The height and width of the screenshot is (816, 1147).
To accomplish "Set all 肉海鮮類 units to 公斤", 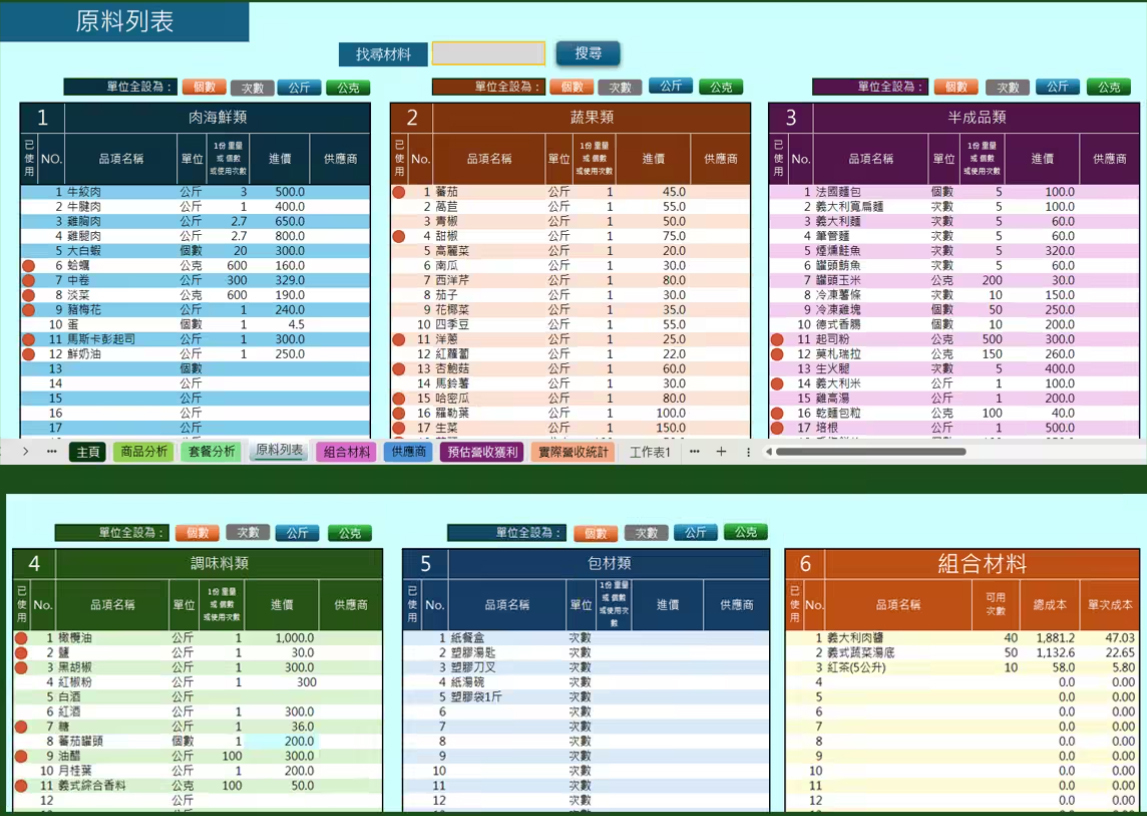I will pyautogui.click(x=299, y=88).
